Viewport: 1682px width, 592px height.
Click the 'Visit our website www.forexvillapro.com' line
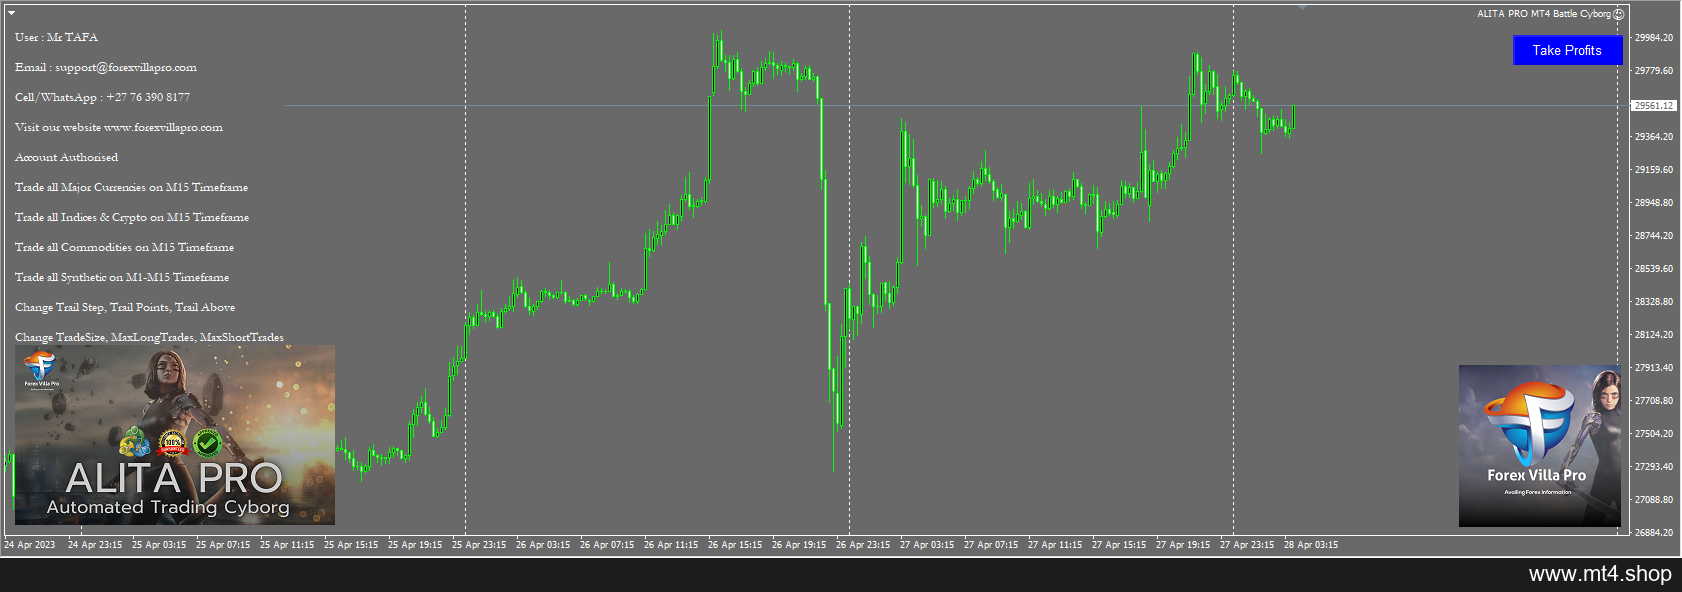[119, 127]
